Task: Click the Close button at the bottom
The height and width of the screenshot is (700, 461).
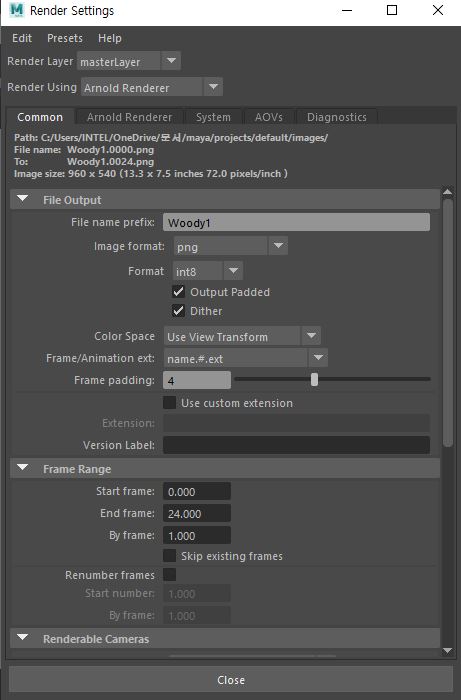Action: point(231,680)
